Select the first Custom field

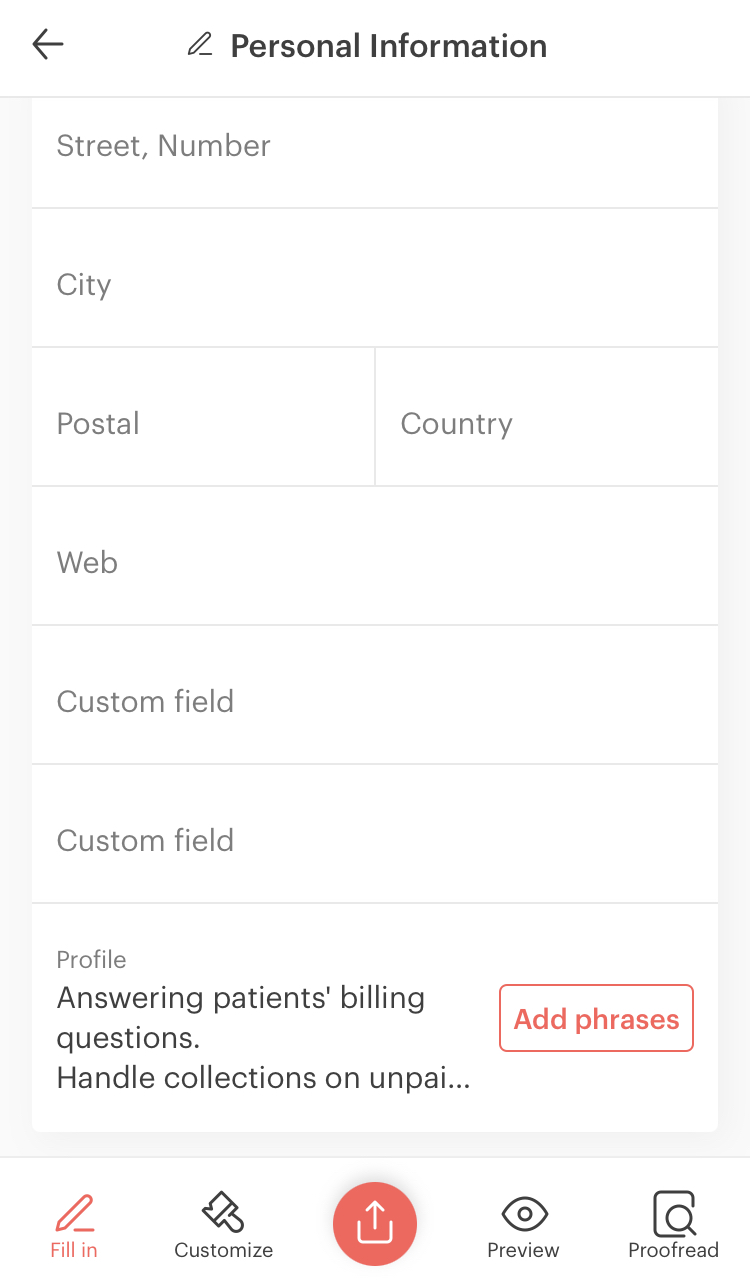tap(375, 702)
